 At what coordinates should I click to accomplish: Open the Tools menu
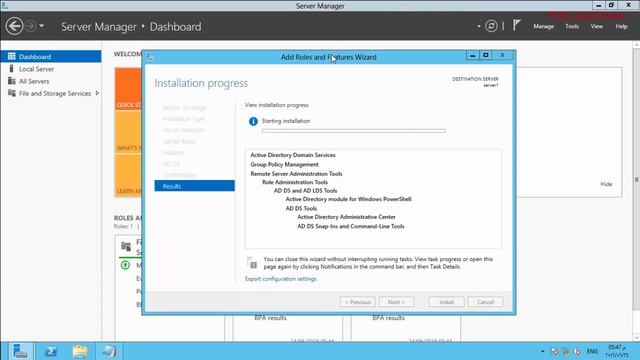[x=572, y=26]
